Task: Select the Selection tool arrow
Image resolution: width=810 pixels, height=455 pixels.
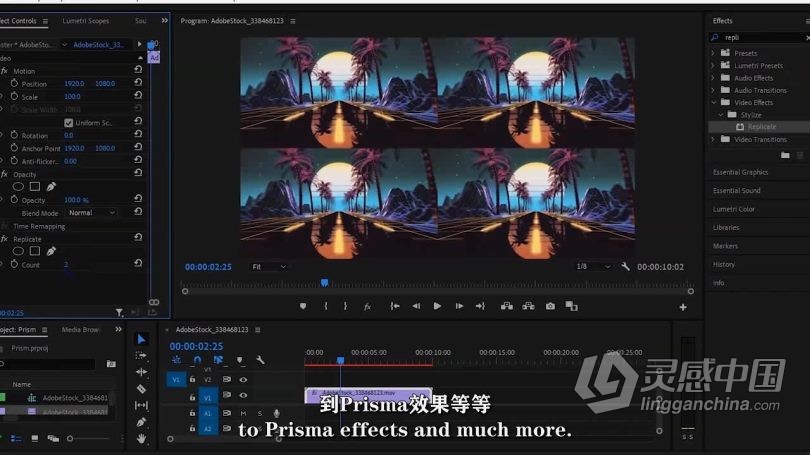Action: tap(141, 339)
